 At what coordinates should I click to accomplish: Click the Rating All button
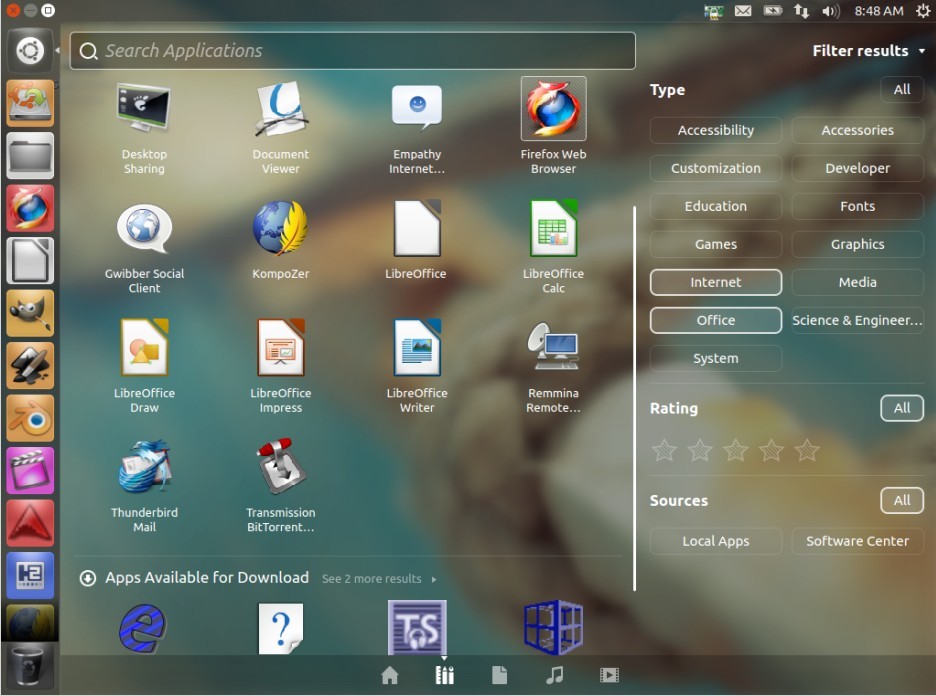coord(901,408)
